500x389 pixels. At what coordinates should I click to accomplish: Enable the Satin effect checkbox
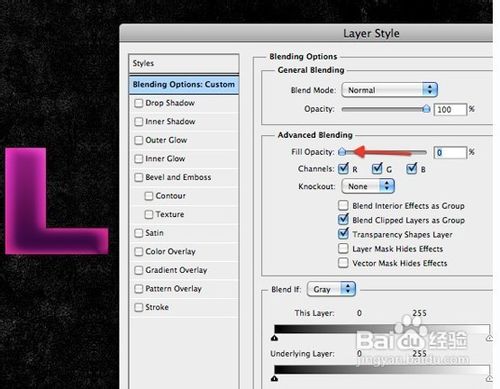point(138,233)
